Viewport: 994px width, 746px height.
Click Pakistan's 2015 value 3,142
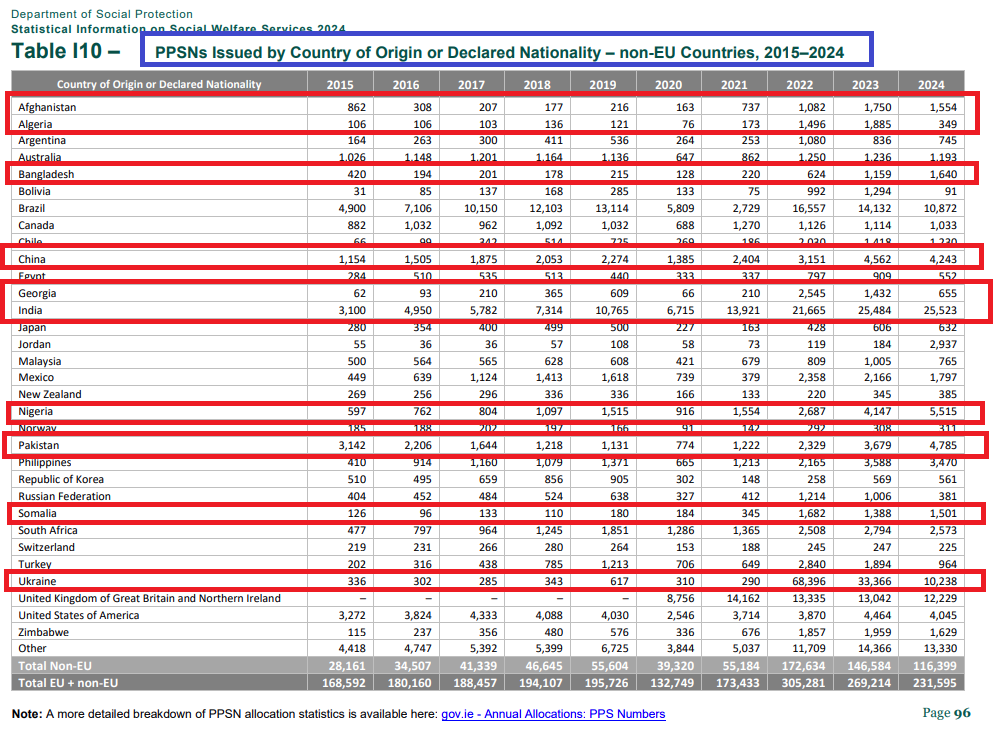click(x=352, y=446)
